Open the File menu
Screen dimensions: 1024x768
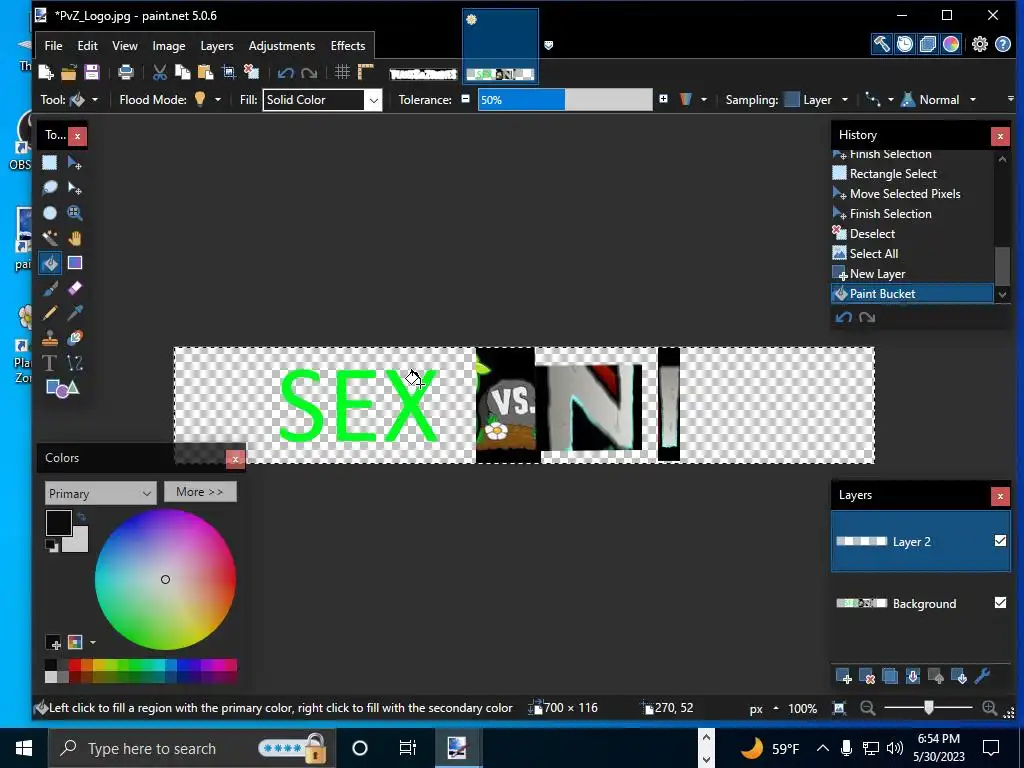tap(54, 46)
